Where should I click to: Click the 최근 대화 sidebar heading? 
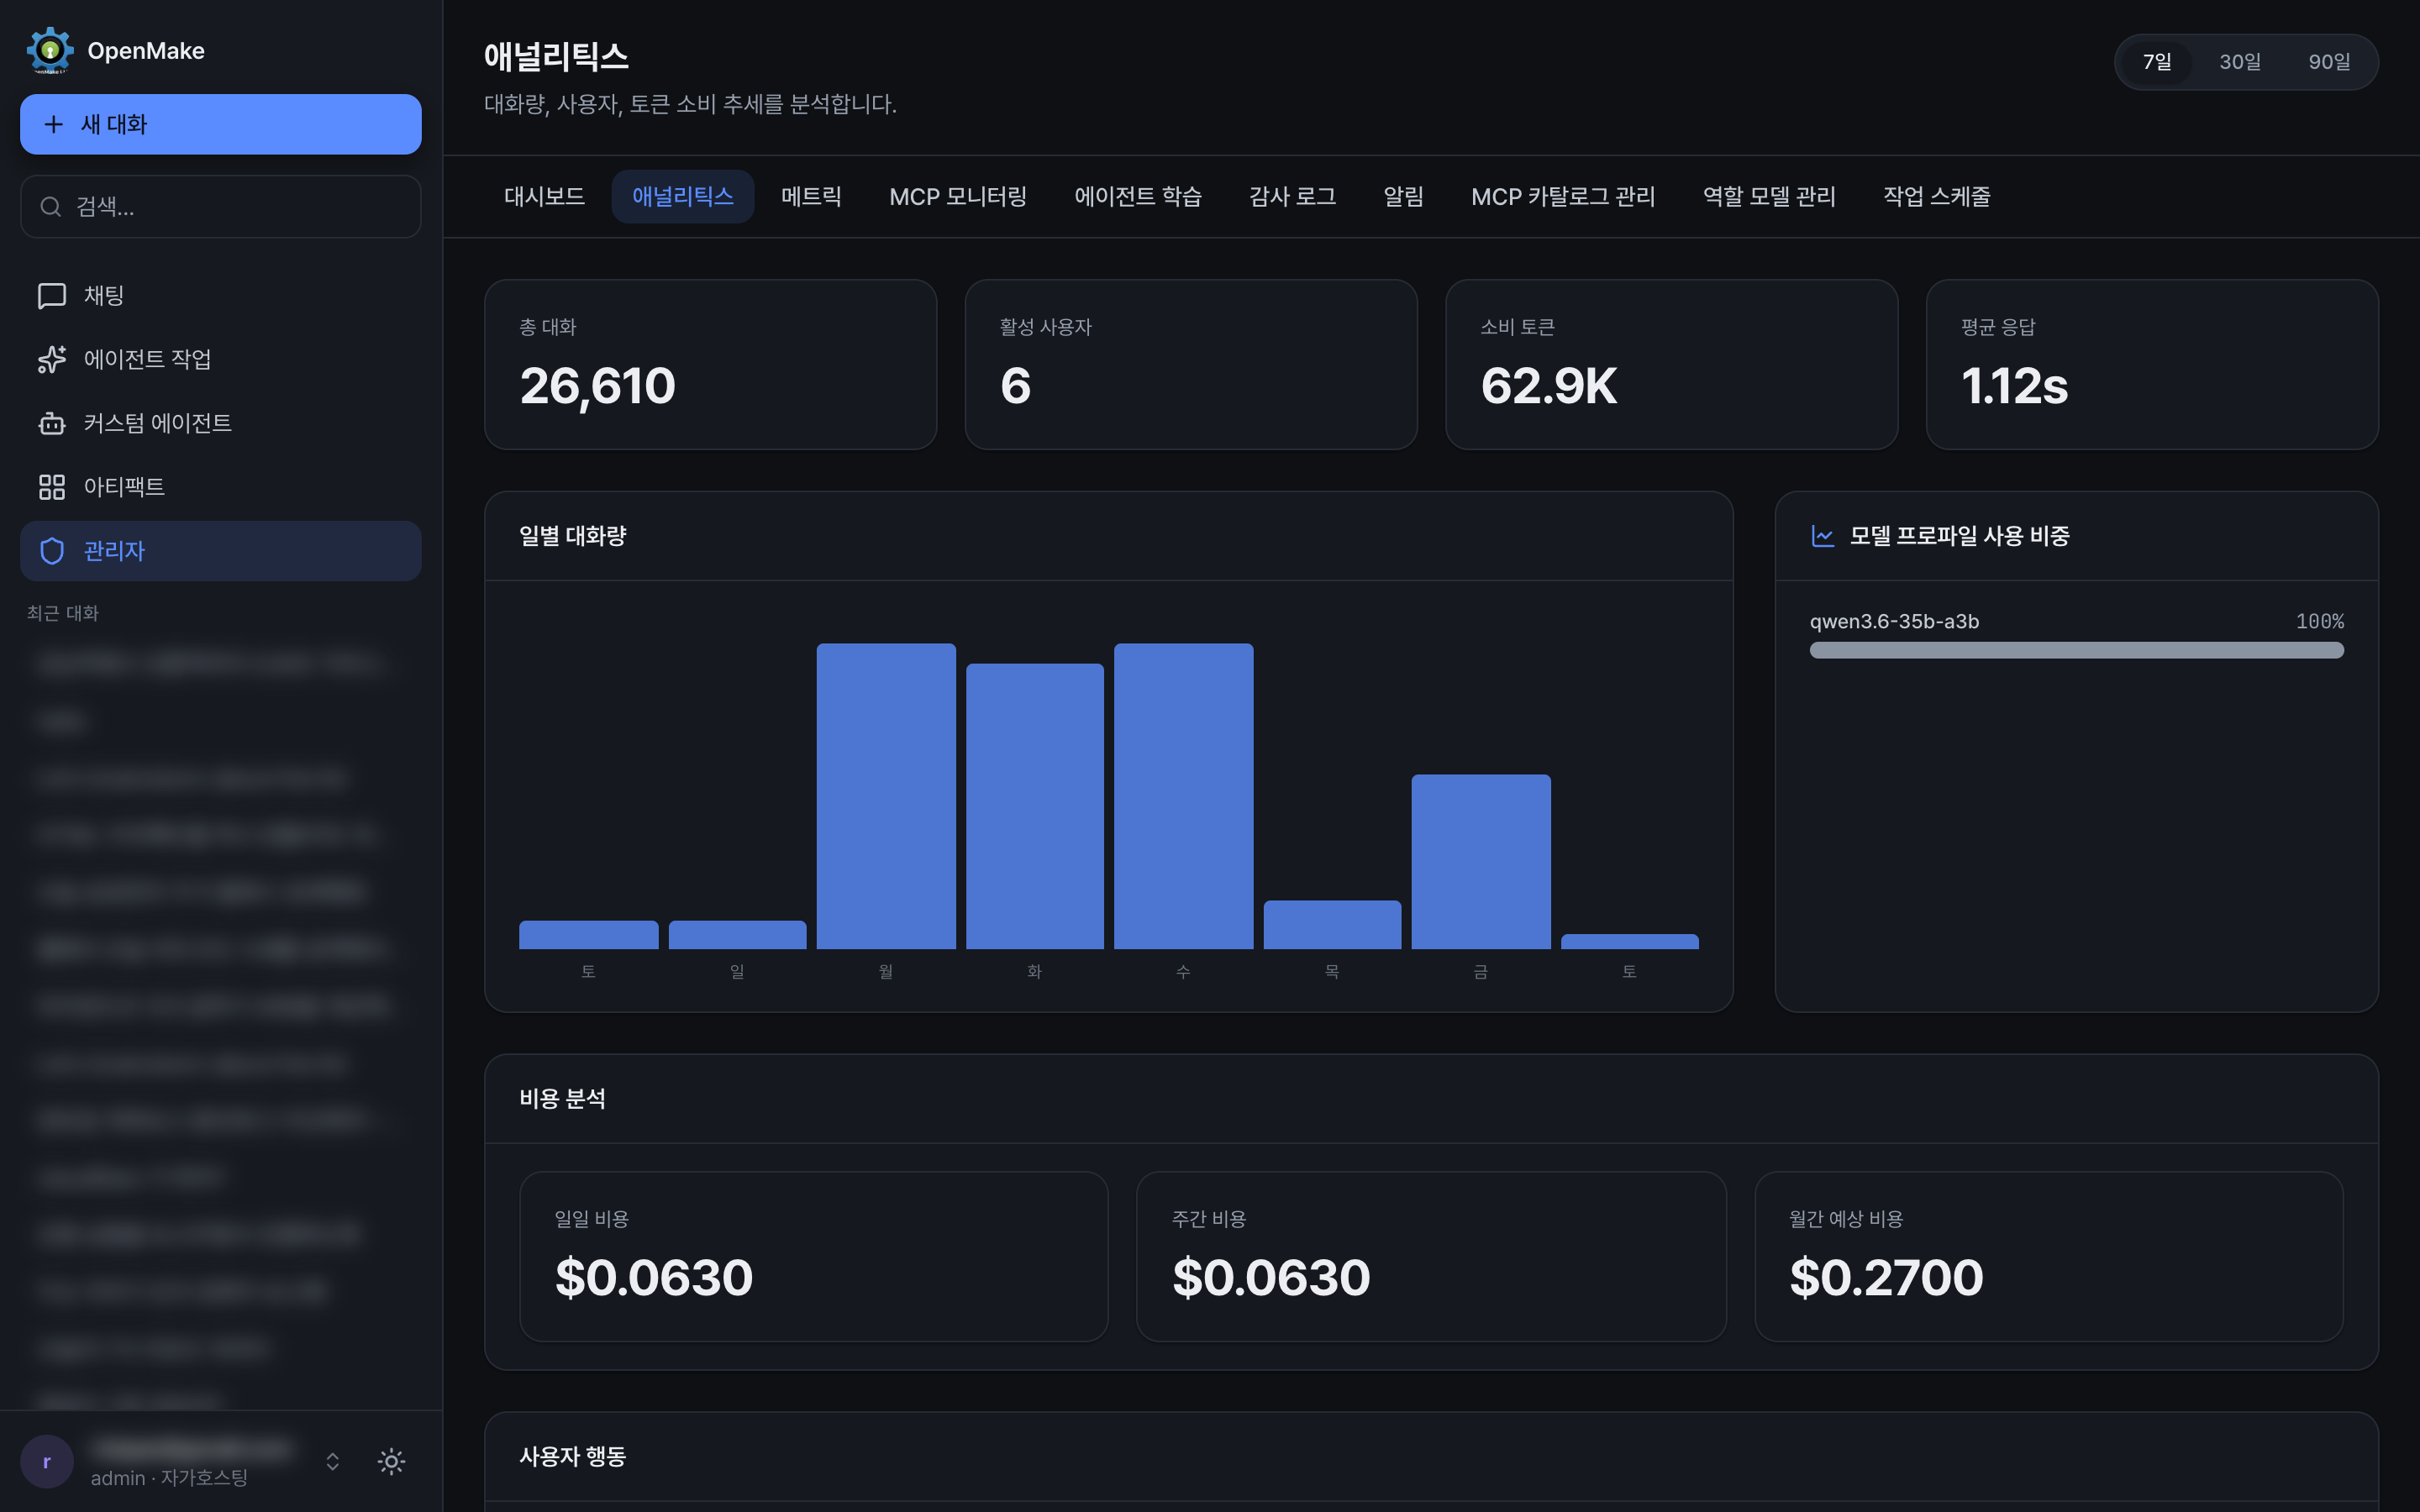point(63,613)
